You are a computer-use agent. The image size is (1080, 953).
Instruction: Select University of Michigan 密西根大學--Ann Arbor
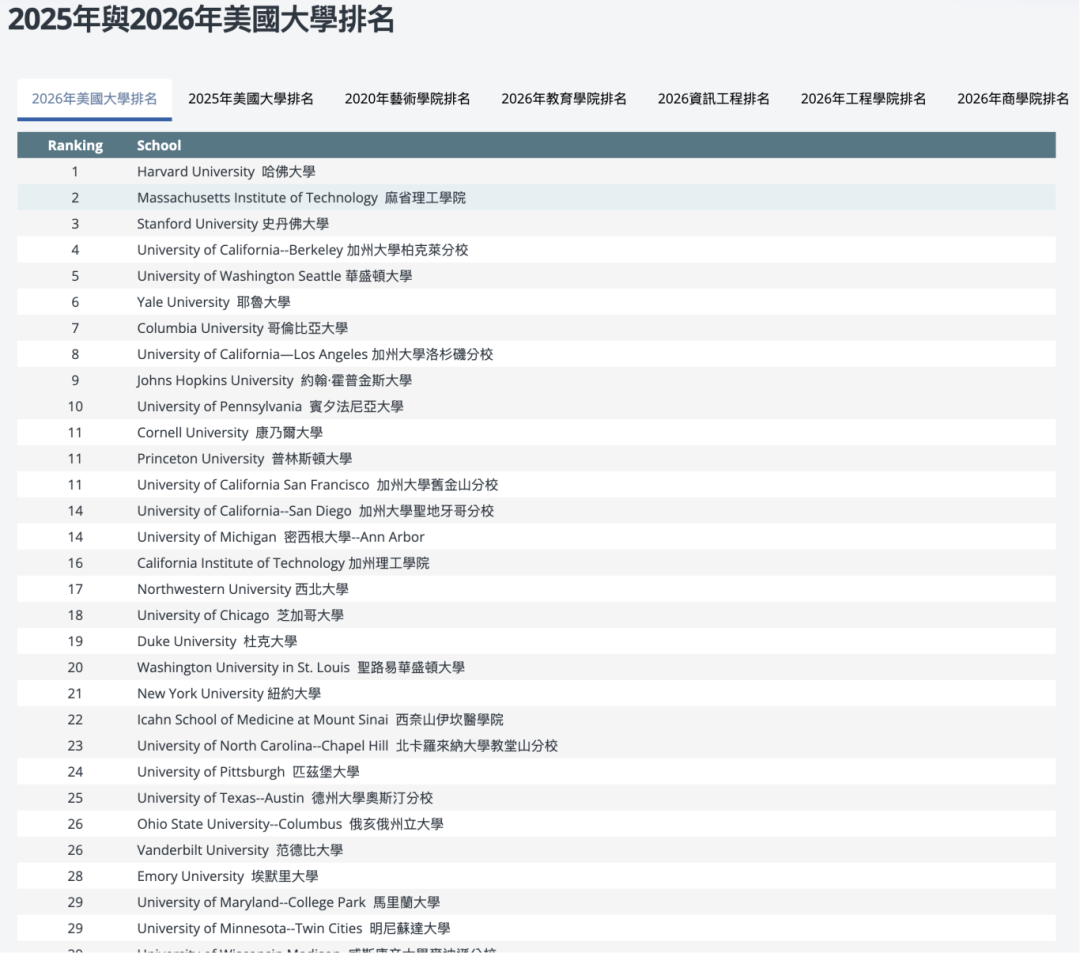click(280, 537)
